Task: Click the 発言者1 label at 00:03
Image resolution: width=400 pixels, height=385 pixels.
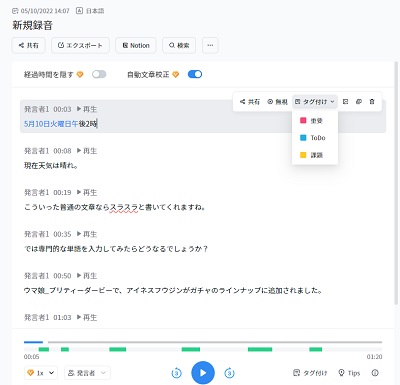Action: click(37, 109)
